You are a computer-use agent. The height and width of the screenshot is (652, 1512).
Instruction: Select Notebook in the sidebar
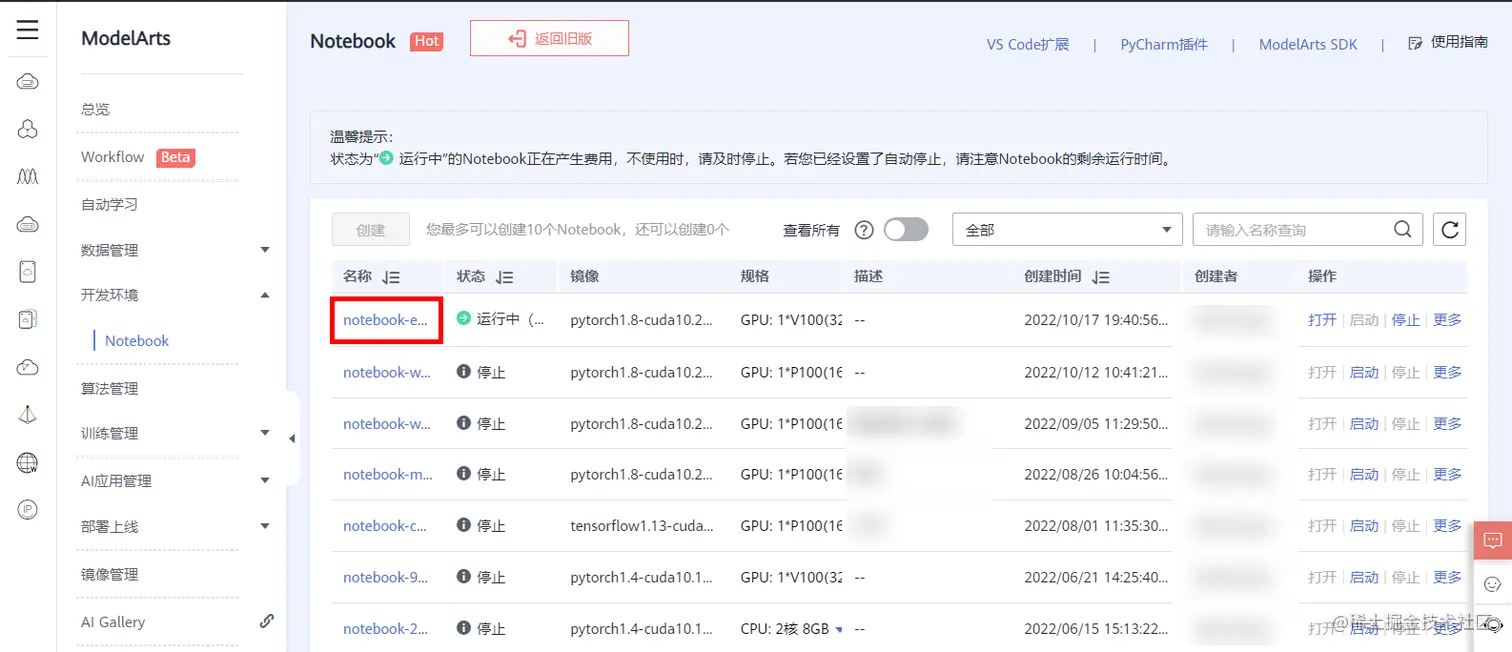[137, 340]
